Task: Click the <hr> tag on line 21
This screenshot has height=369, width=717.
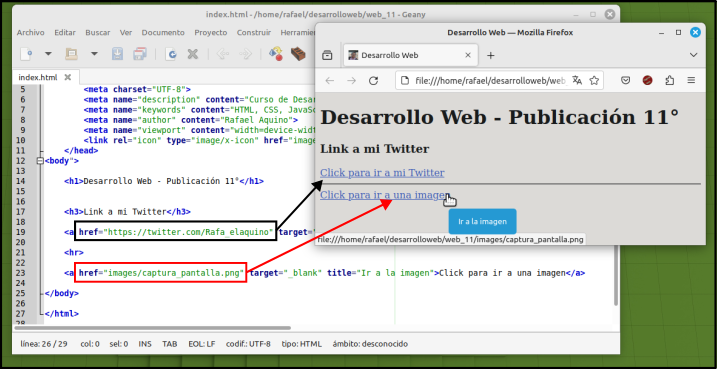Action: tap(74, 252)
